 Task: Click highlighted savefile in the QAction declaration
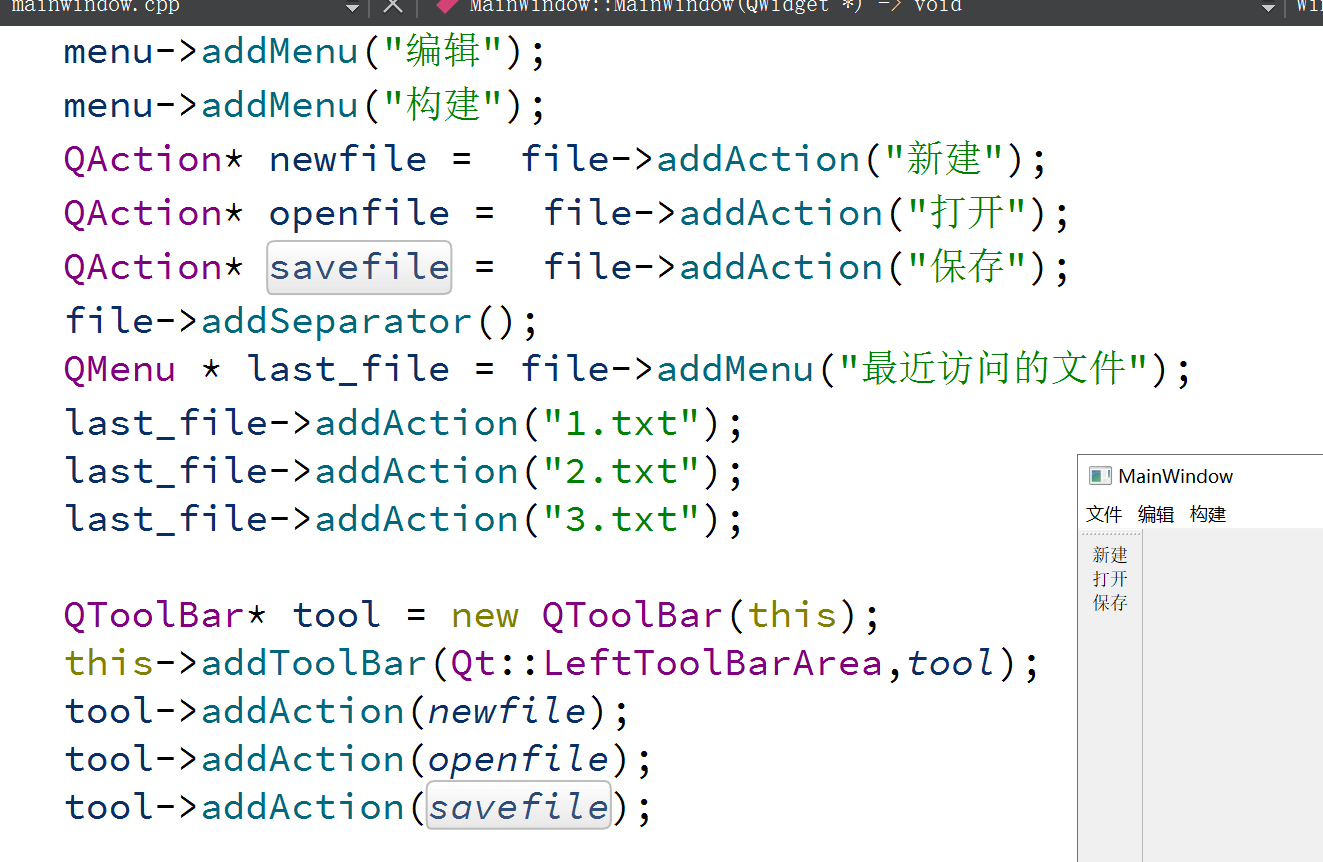359,267
